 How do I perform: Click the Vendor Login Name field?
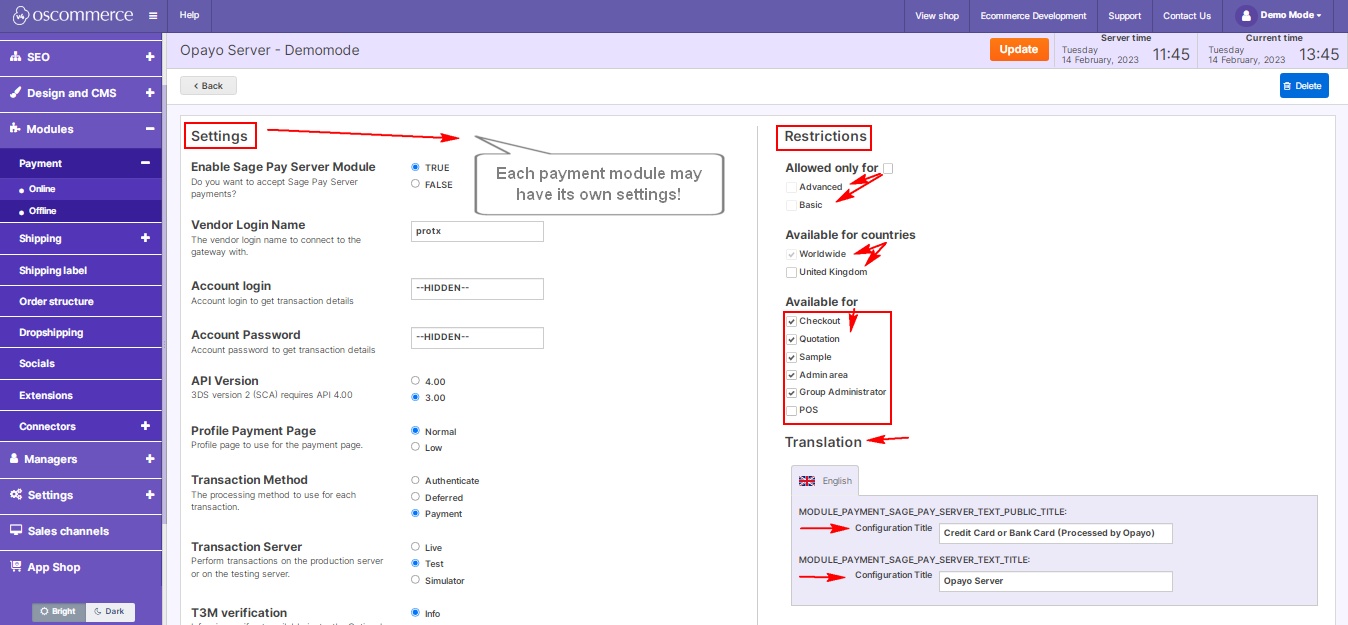[x=477, y=231]
